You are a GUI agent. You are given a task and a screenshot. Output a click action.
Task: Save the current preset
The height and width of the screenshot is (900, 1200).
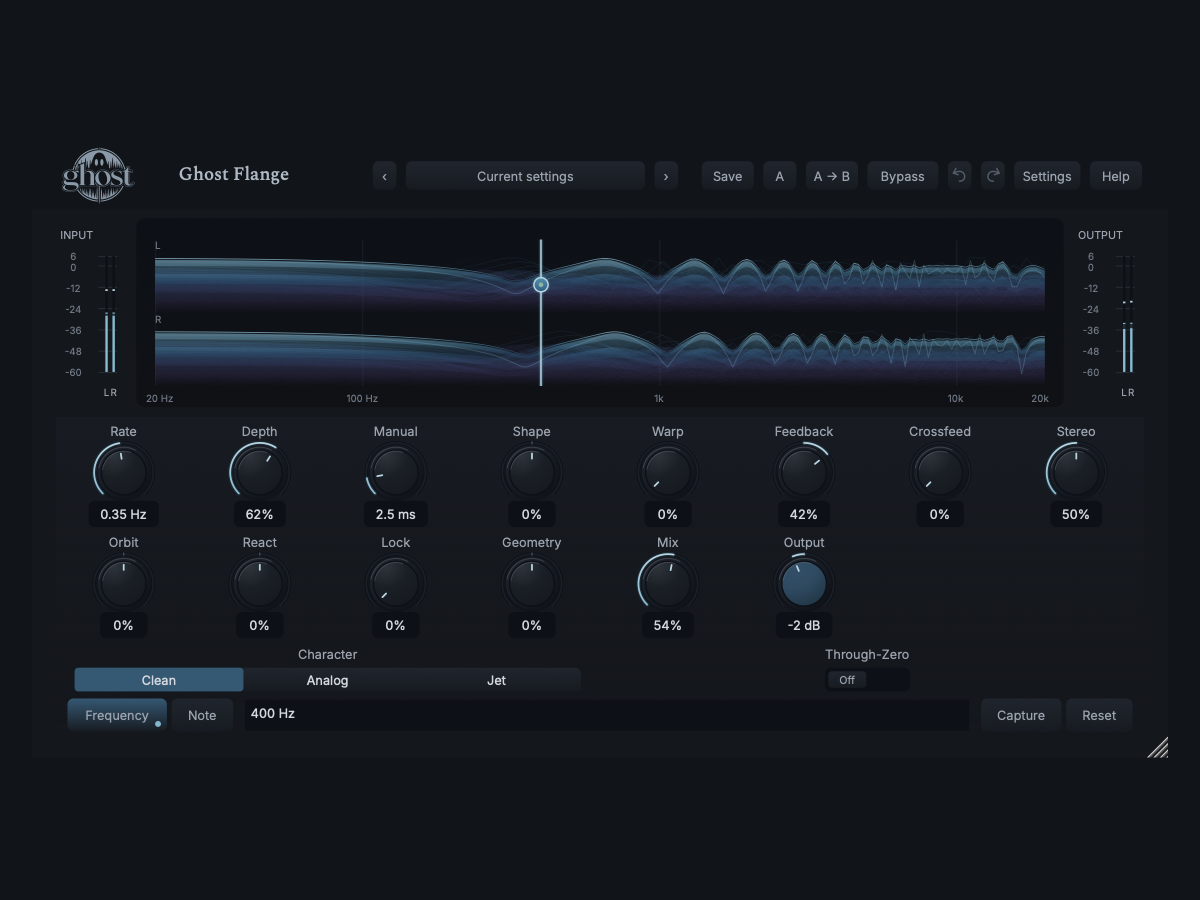(727, 176)
